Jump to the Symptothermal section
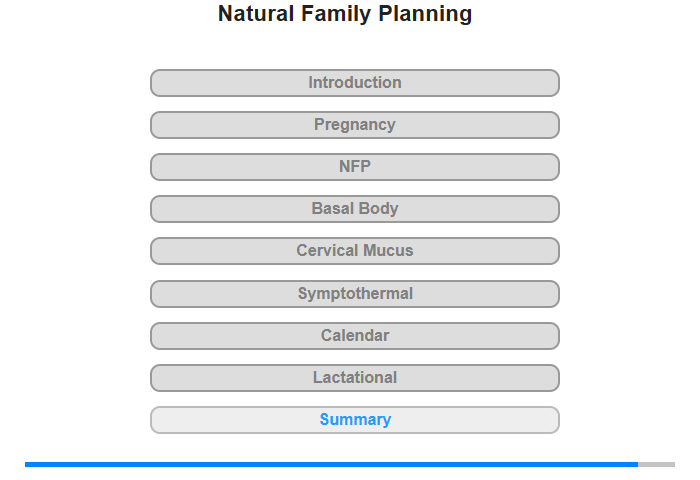This screenshot has height=480, width=700. click(x=355, y=294)
